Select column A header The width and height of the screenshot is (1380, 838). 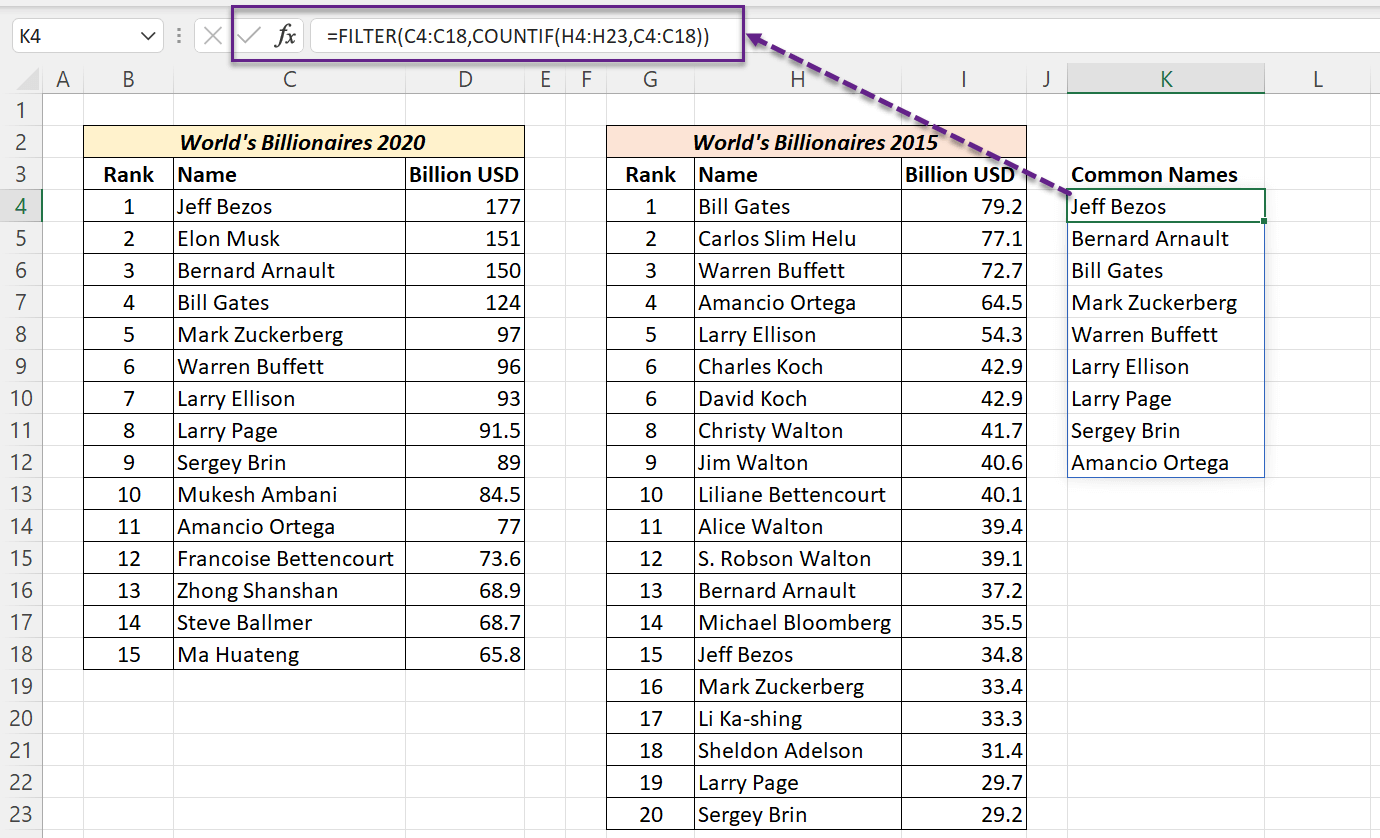tap(63, 79)
